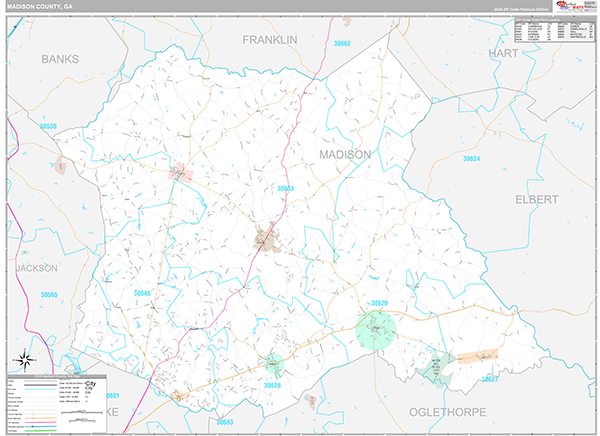The width and height of the screenshot is (600, 436).
Task: Click the FRANKLIN county label
Action: (x=270, y=40)
